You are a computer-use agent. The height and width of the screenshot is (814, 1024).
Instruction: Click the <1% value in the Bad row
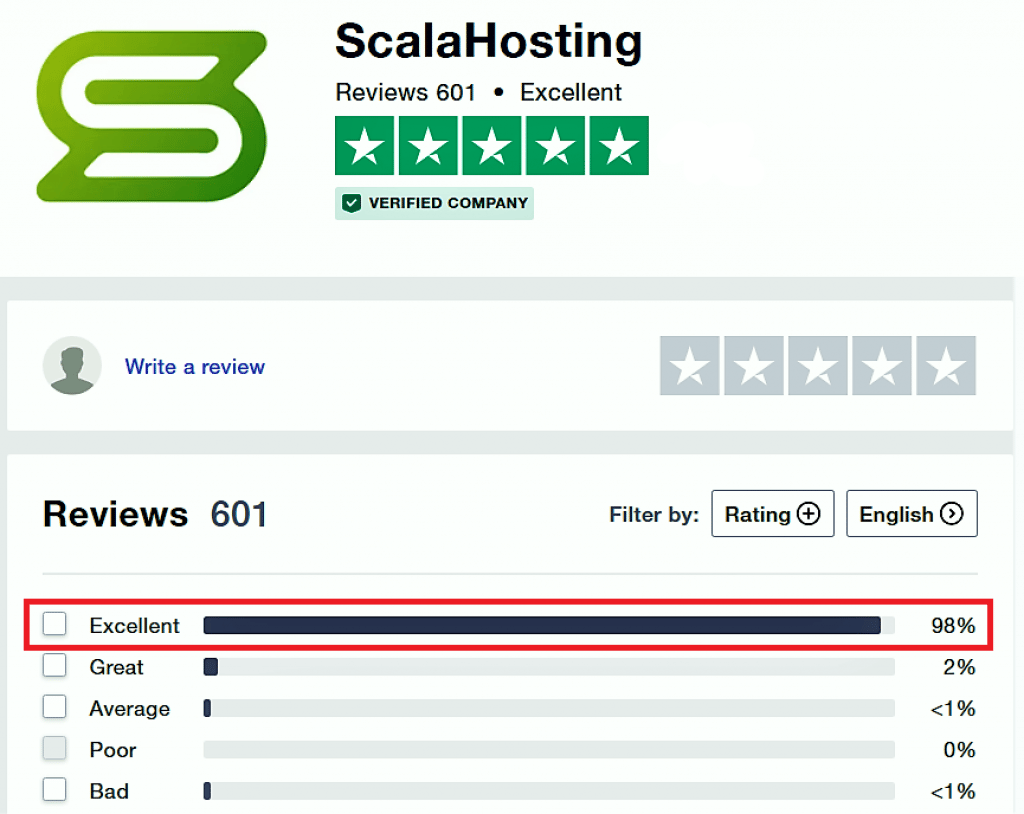[953, 791]
